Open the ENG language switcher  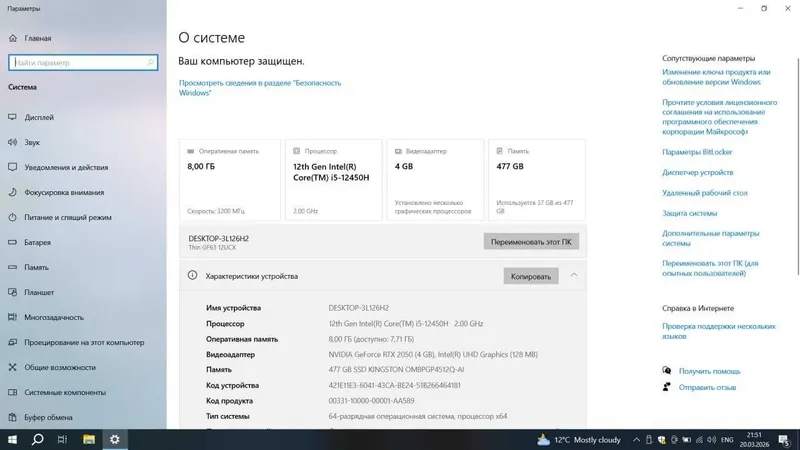[727, 440]
